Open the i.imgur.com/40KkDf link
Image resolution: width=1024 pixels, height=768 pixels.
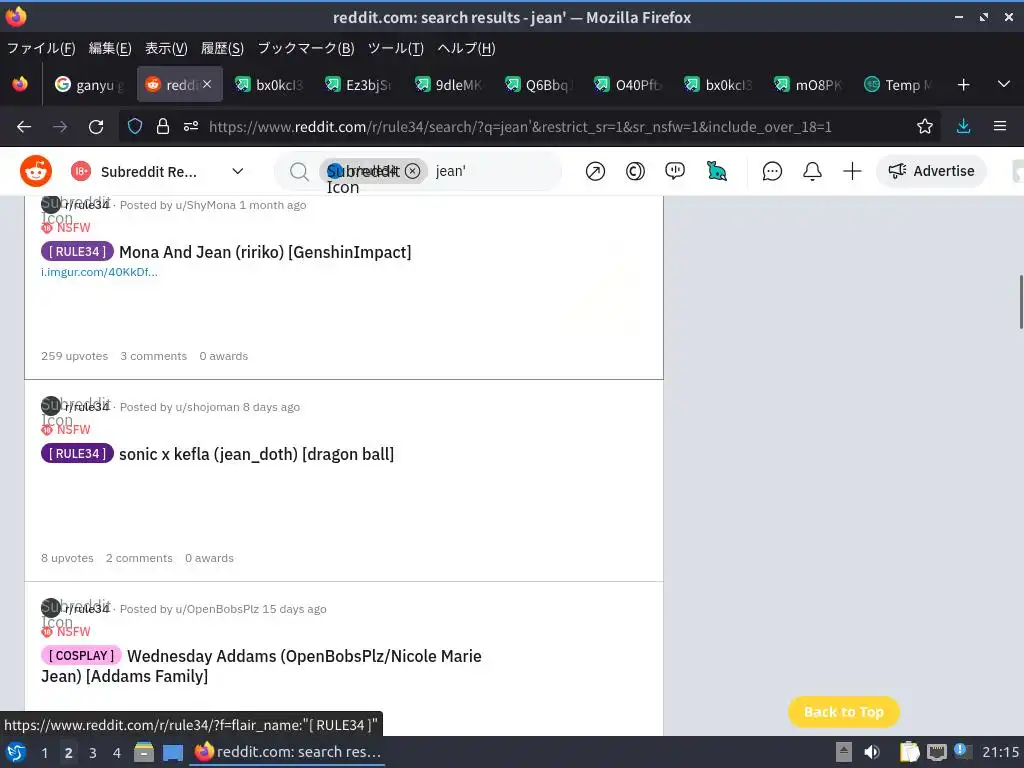[99, 272]
